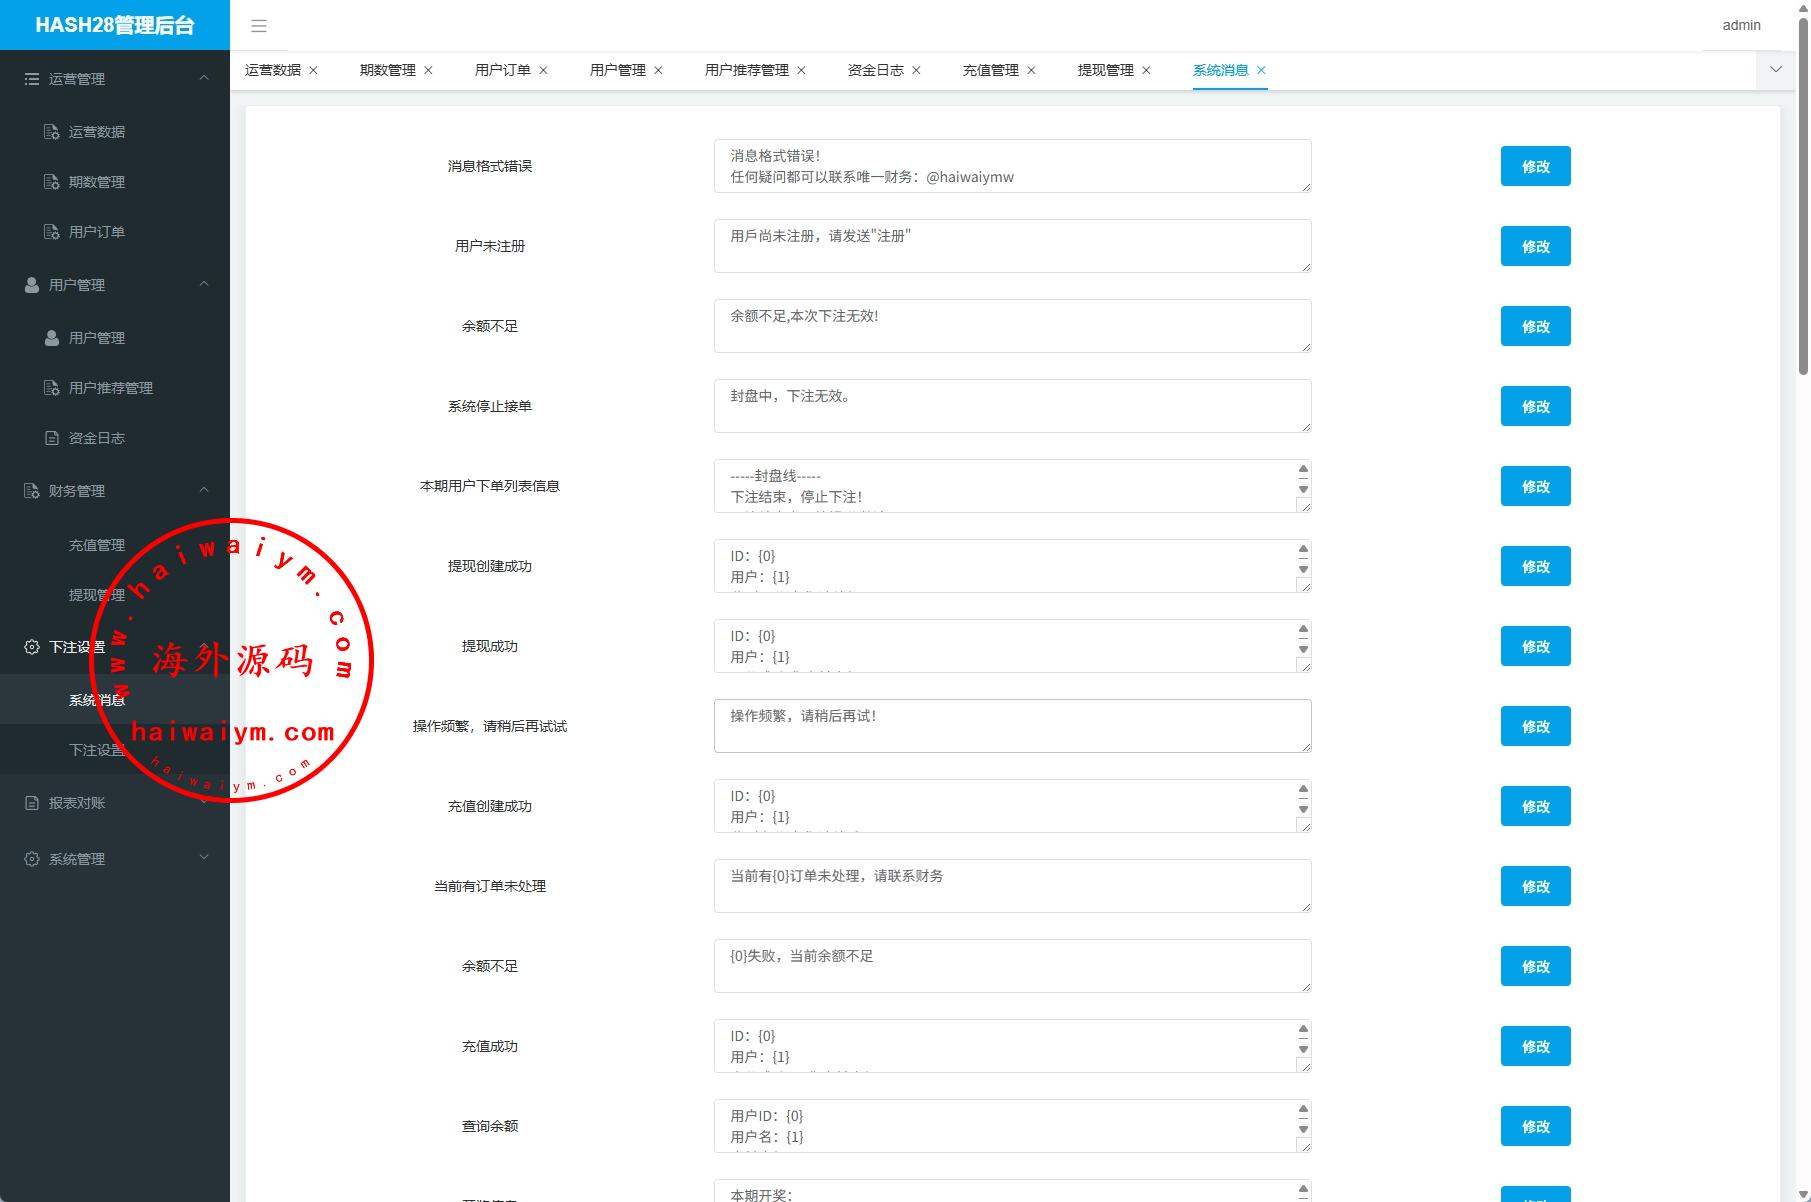This screenshot has width=1811, height=1202.
Task: Click the 资金日志 sidebar icon
Action: click(x=52, y=438)
